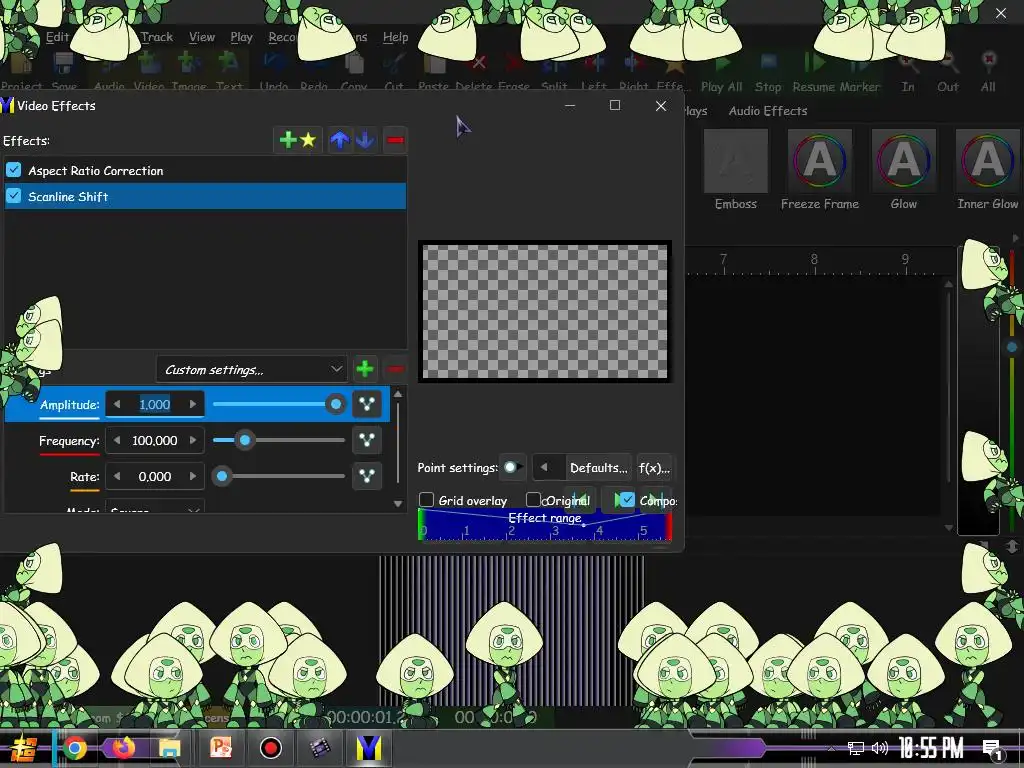1024x768 pixels.
Task: Click zoom Out on main toolbar
Action: point(948,74)
